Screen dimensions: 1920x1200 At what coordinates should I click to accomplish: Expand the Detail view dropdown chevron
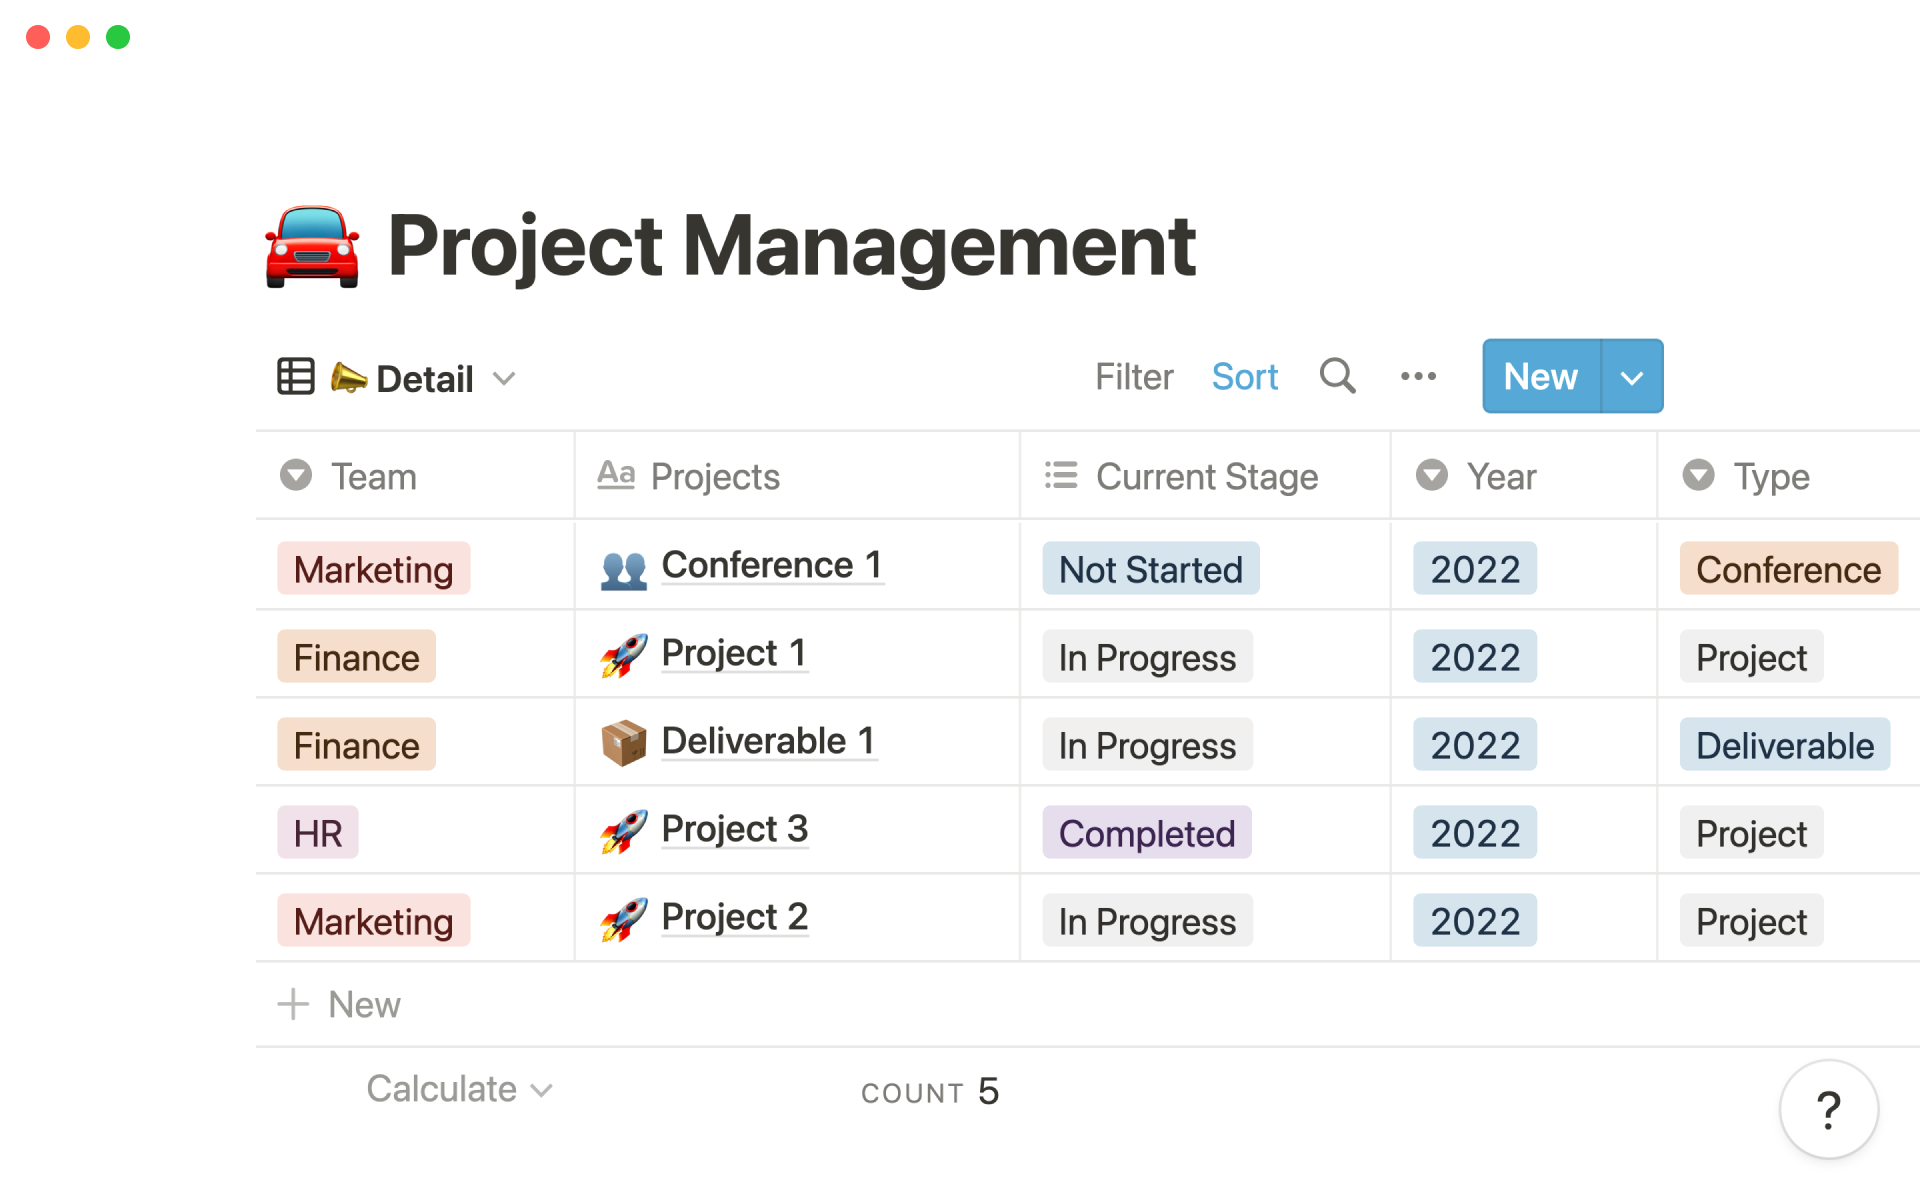coord(504,379)
